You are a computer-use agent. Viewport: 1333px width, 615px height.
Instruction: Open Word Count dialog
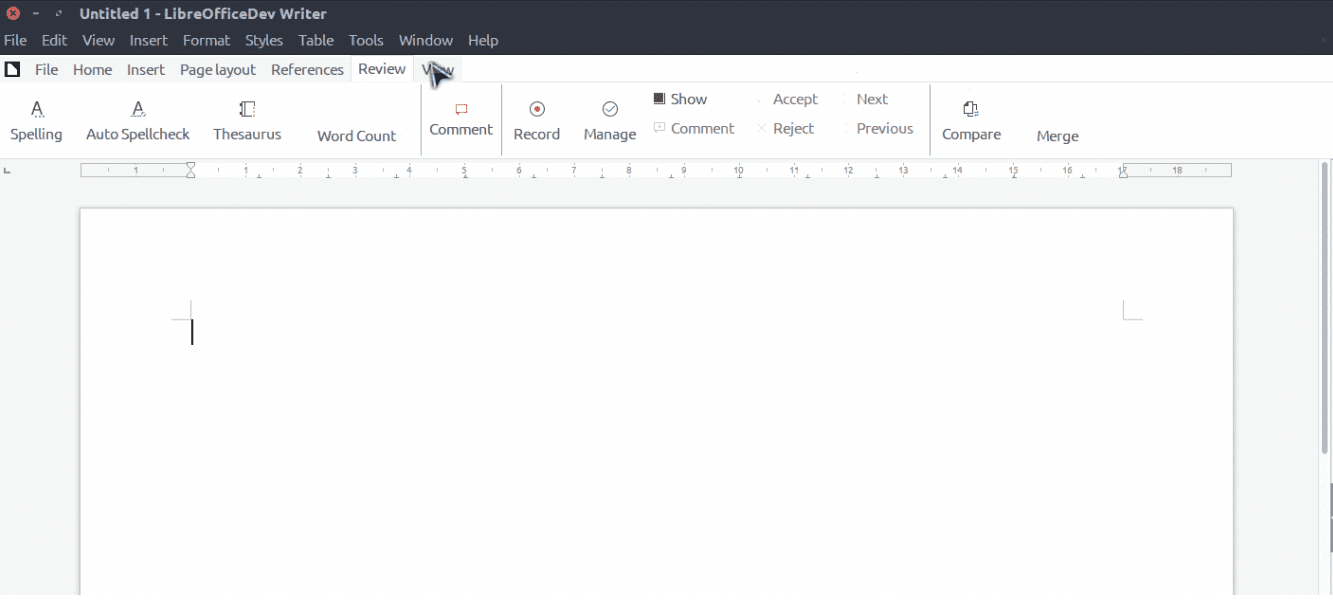pyautogui.click(x=356, y=135)
